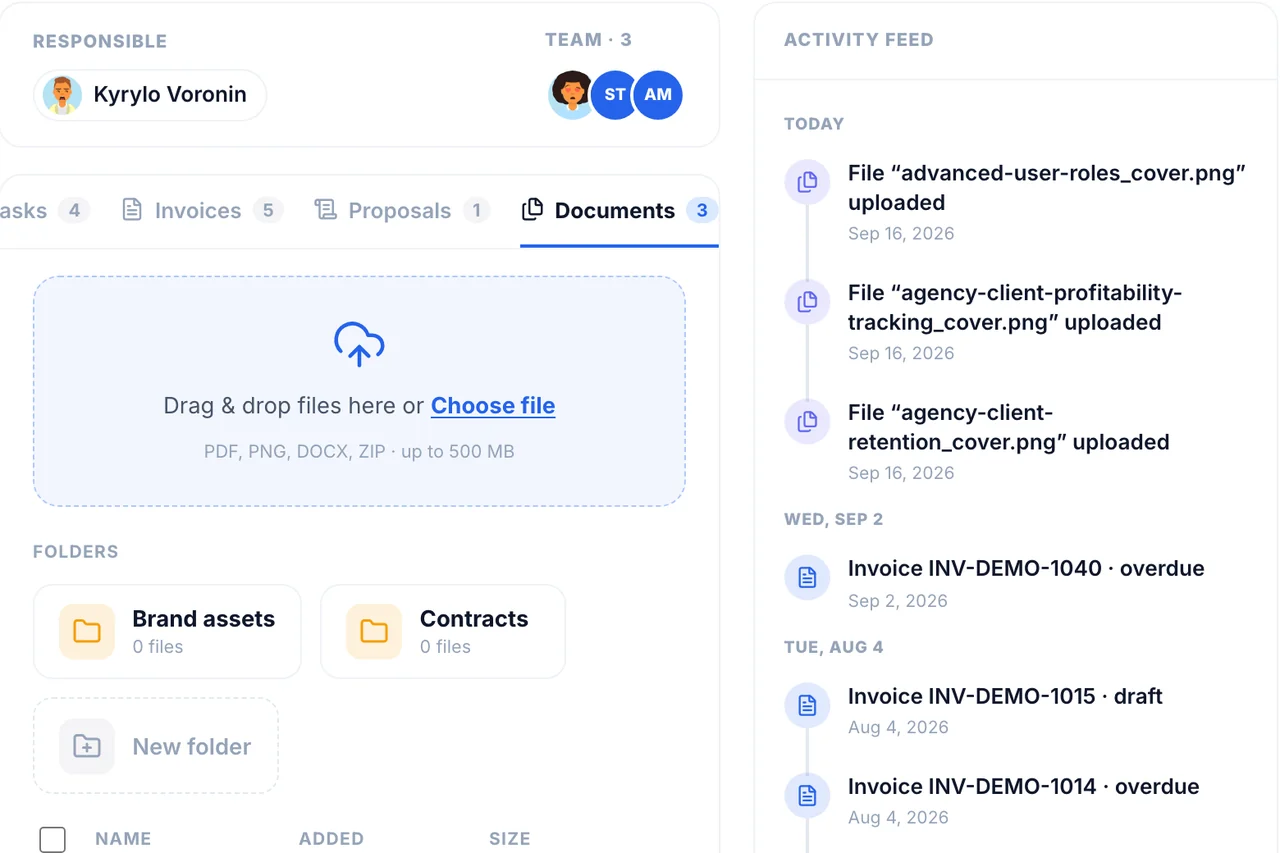
Task: Click Kyrylo Voronin's avatar picture
Action: tap(62, 95)
